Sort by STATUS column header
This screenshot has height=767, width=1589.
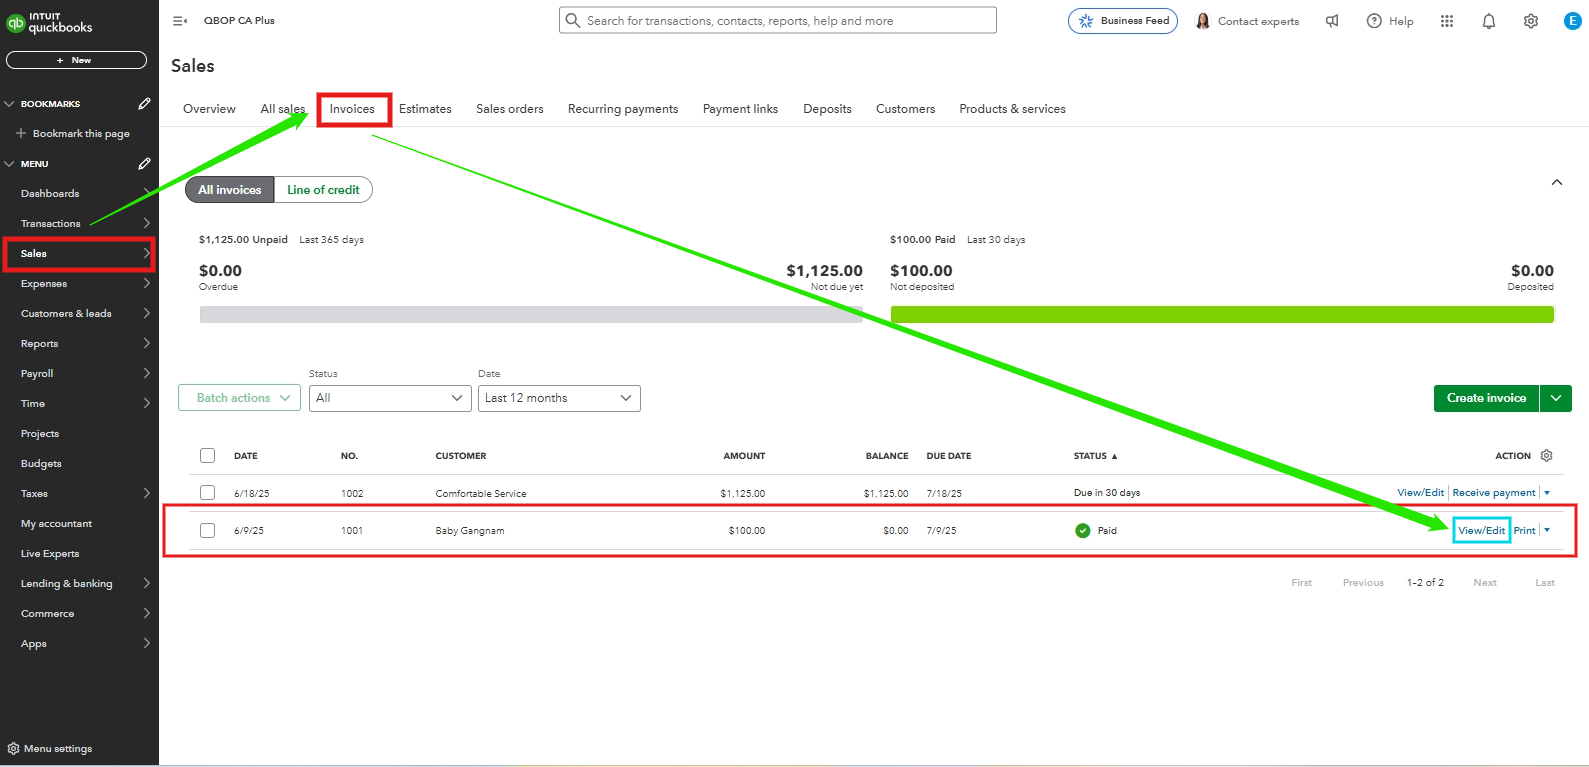pos(1095,456)
